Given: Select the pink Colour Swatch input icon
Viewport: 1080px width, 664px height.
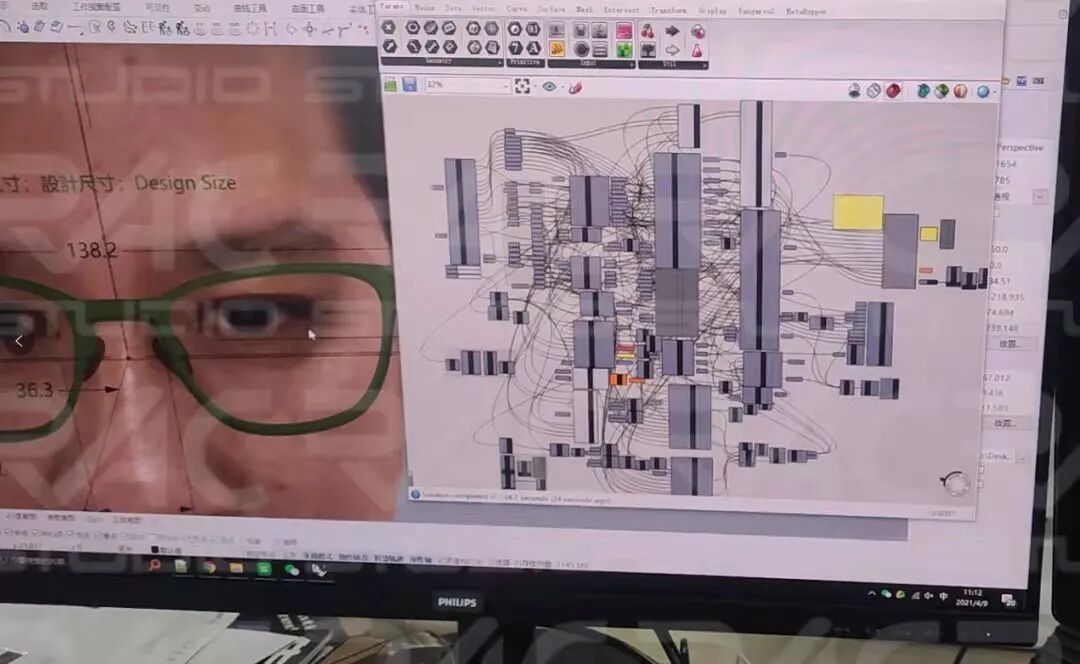Looking at the screenshot, I should click(624, 30).
